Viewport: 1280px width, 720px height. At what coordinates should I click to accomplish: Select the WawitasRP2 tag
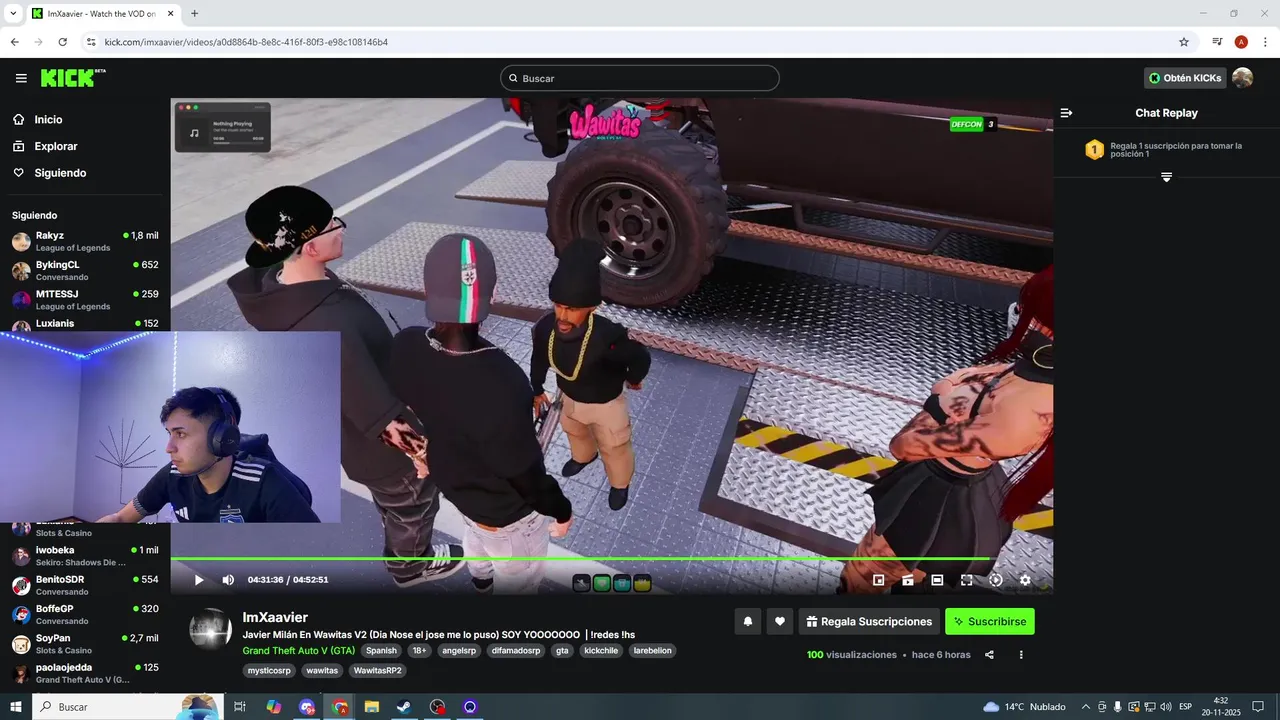378,670
